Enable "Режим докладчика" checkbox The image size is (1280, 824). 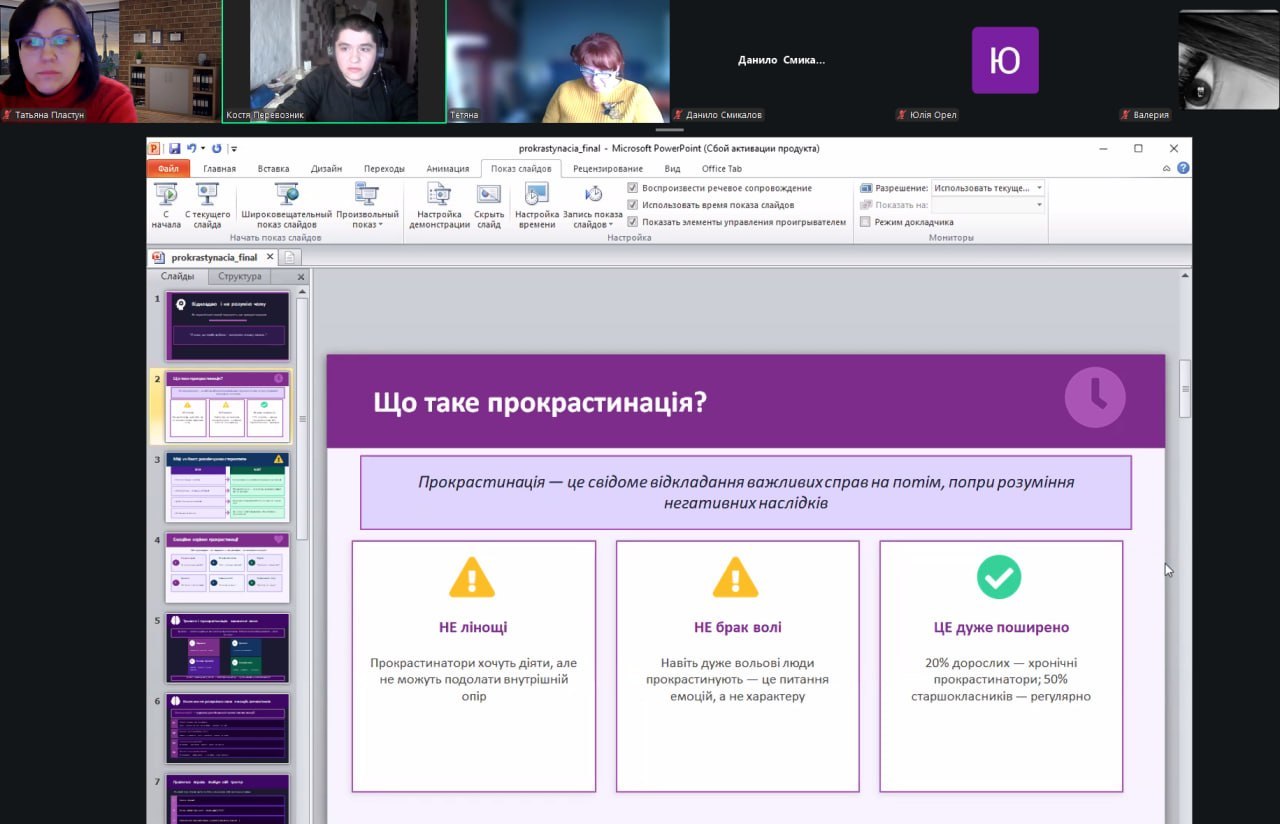[x=865, y=222]
